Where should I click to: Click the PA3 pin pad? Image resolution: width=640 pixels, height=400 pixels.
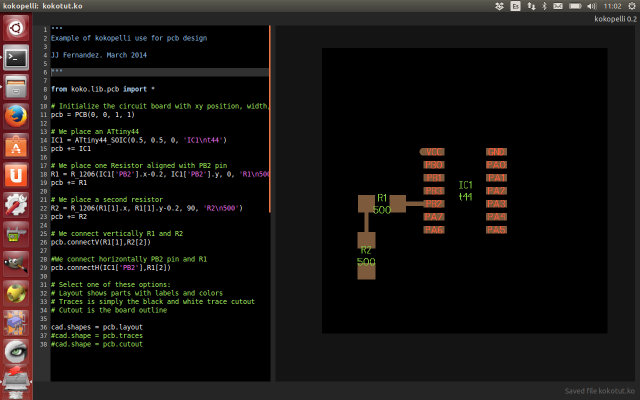[496, 204]
